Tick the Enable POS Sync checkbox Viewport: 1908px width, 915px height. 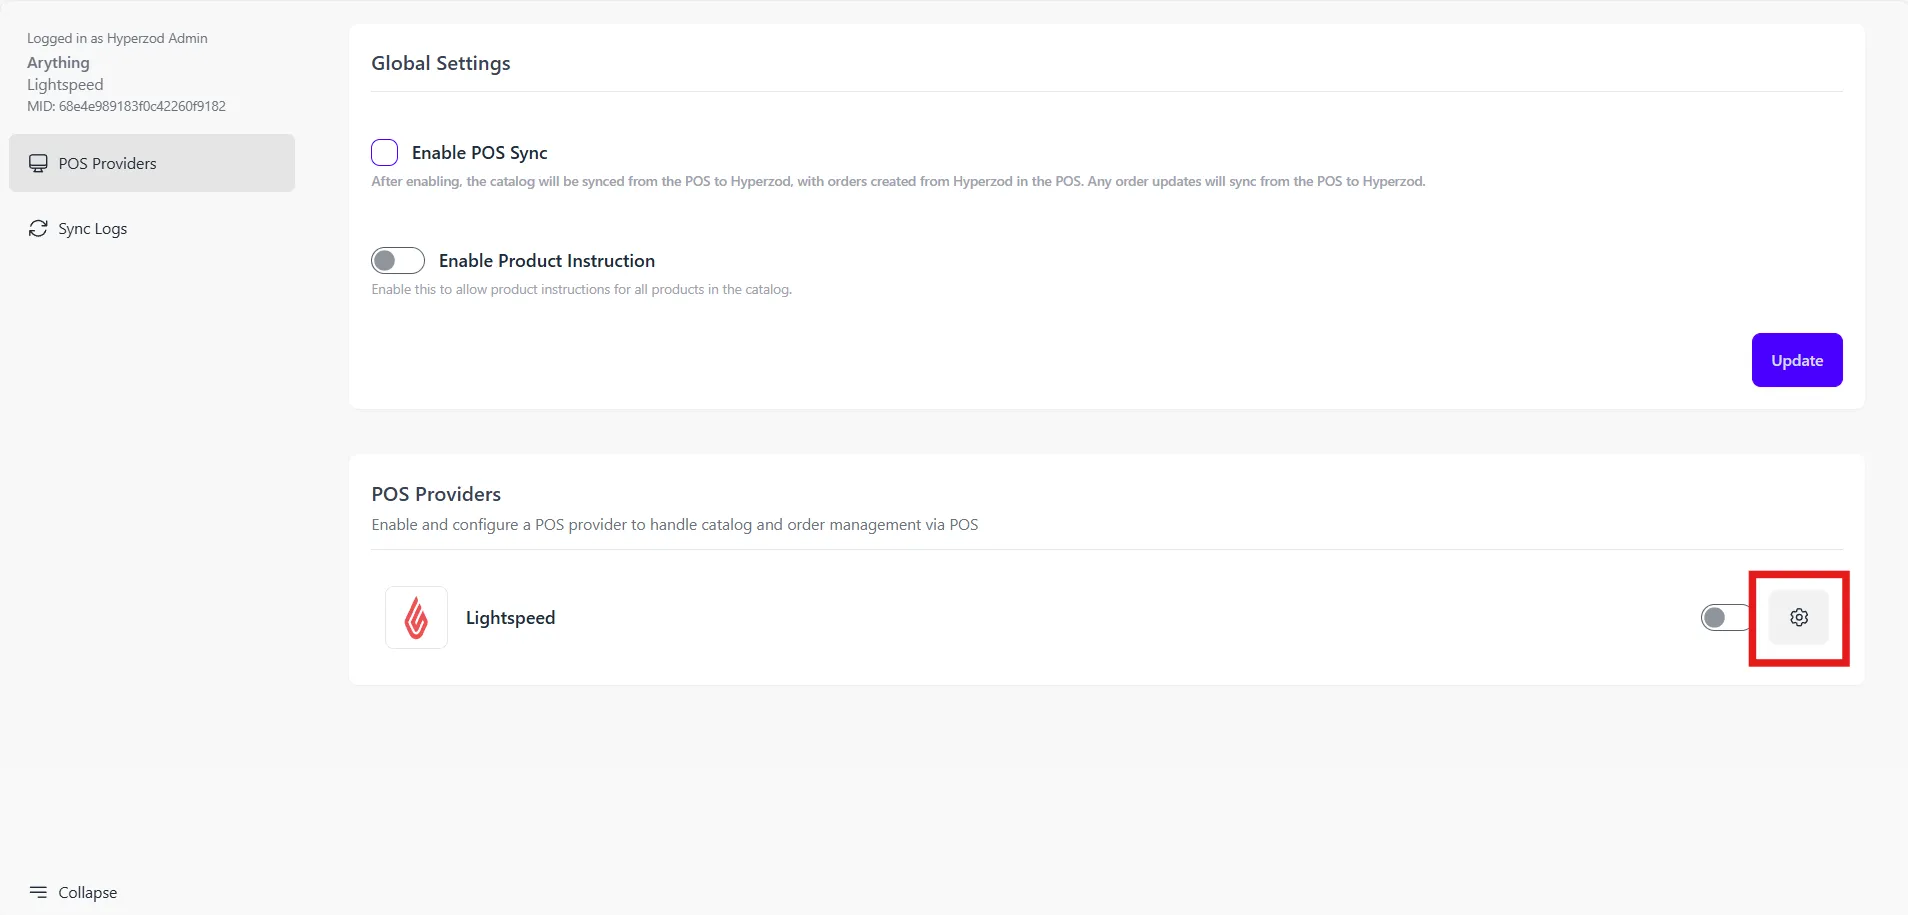coord(384,152)
